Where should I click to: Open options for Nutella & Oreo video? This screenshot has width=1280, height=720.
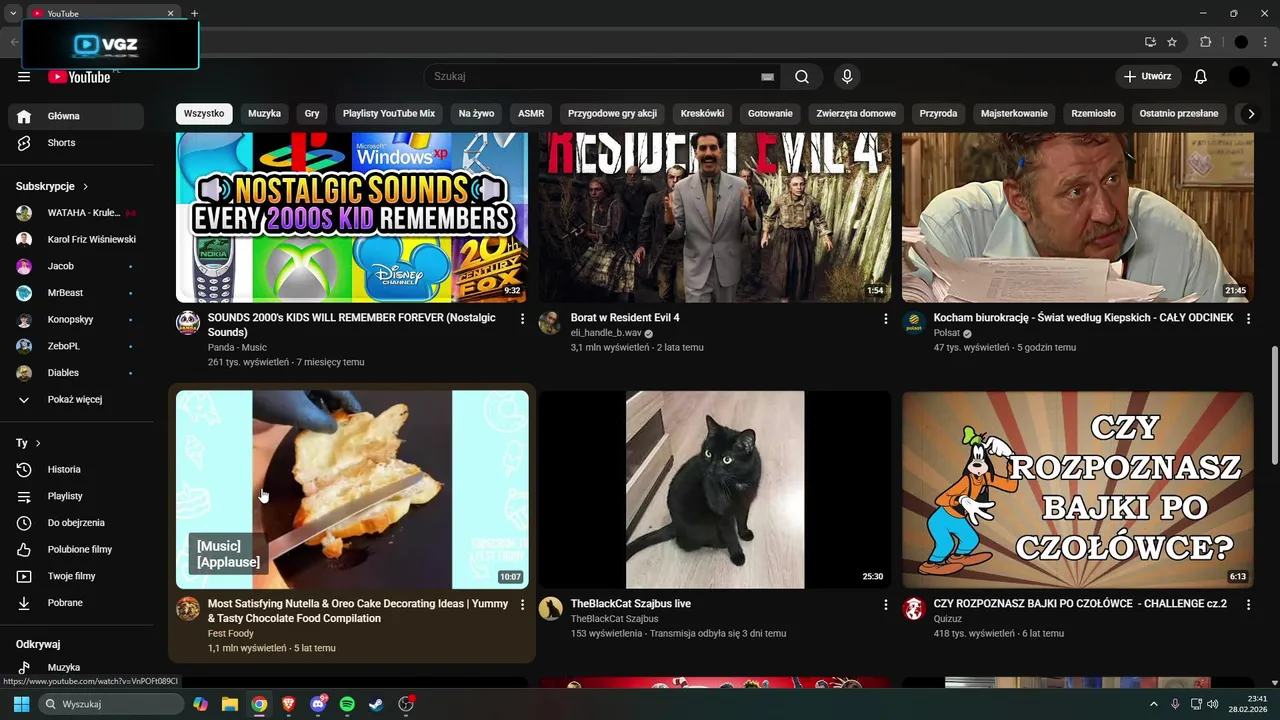522,604
